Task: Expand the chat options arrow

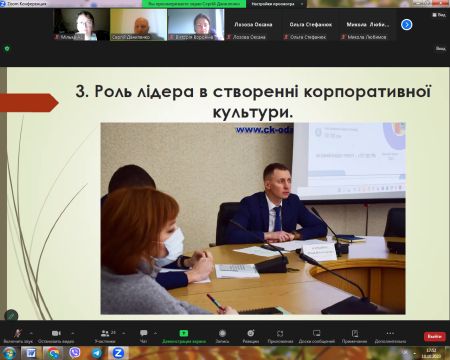Action: click(x=155, y=333)
